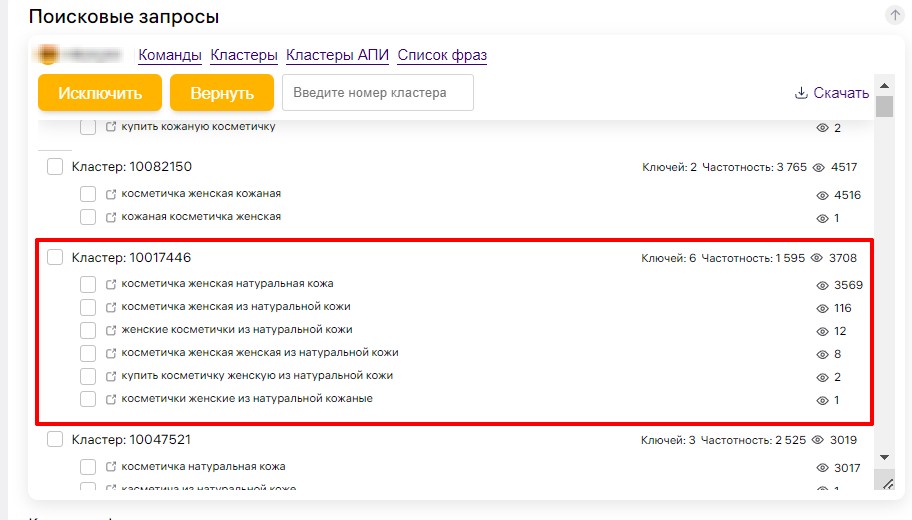Focus the cluster number input field
912x520 pixels.
click(x=377, y=93)
